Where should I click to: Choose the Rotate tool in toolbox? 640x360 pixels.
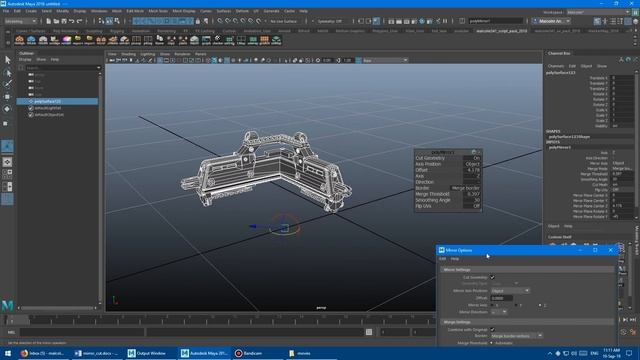click(x=7, y=109)
